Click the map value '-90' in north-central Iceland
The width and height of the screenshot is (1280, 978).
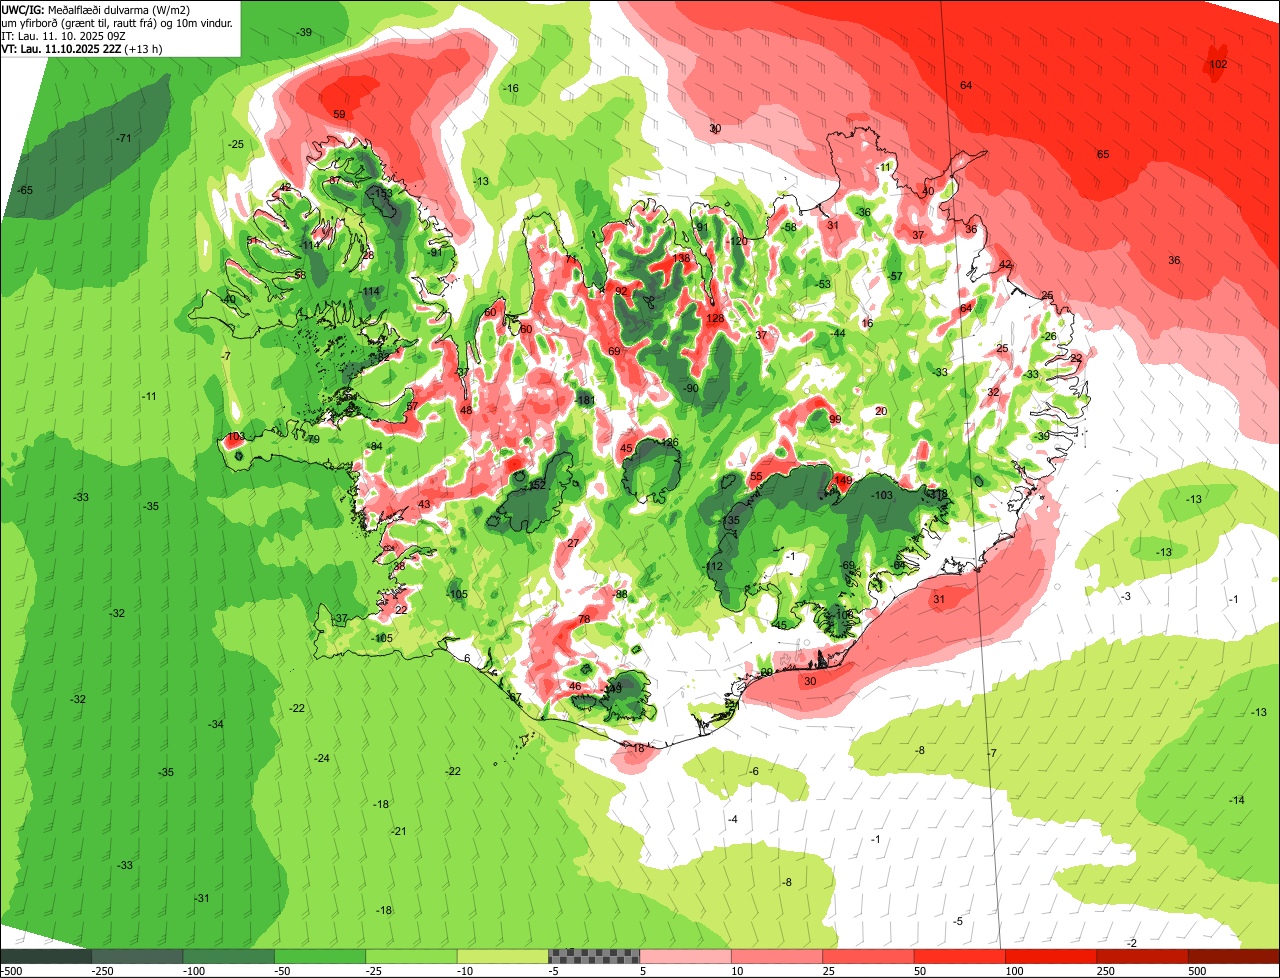690,388
